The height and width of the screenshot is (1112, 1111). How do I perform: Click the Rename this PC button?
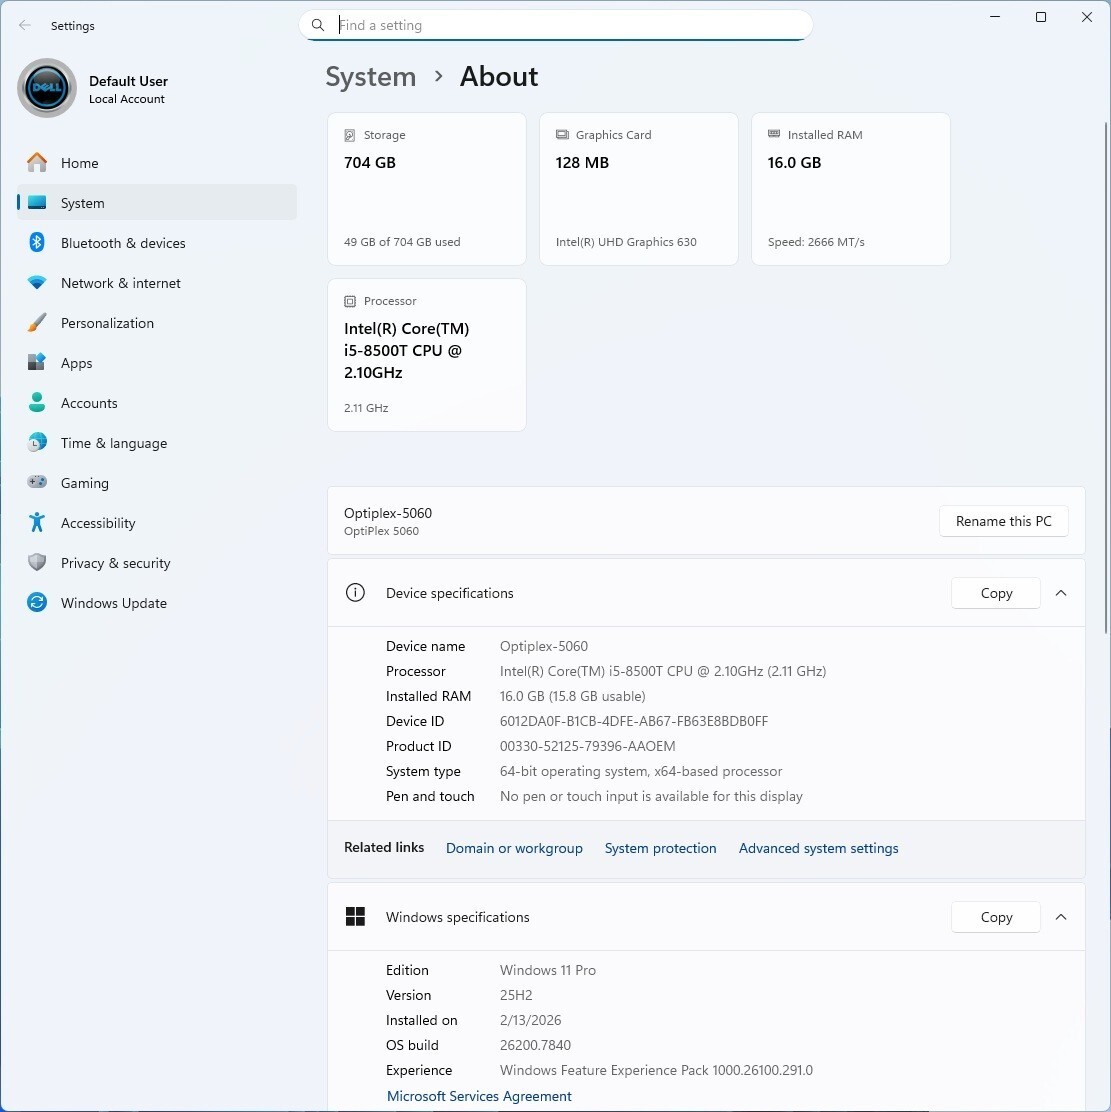(1003, 521)
